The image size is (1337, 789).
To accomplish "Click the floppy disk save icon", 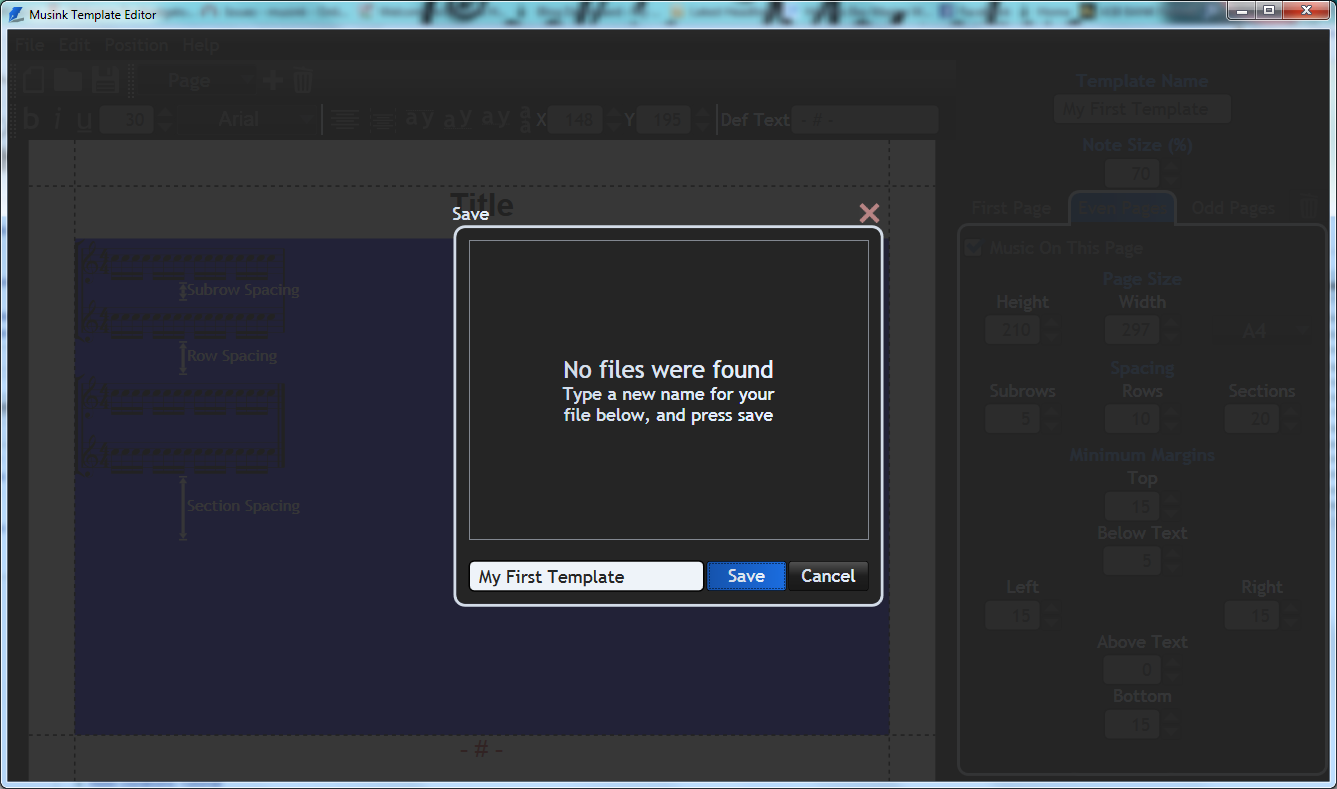I will coord(105,81).
